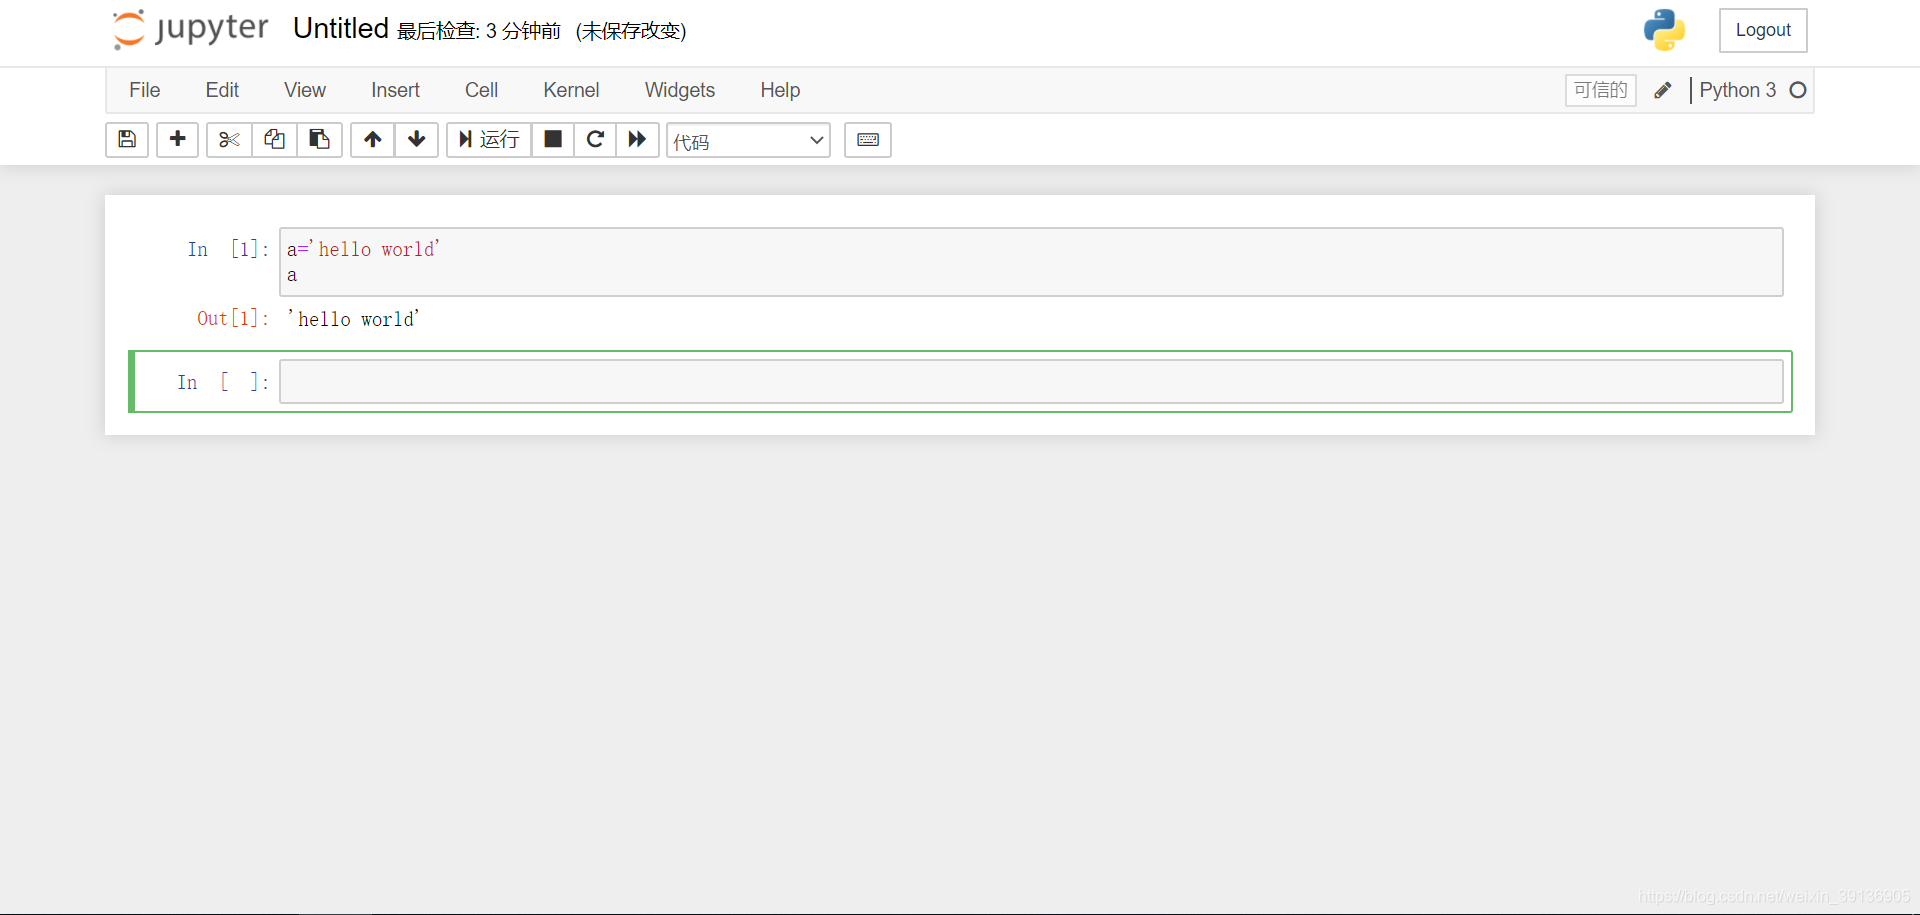Image resolution: width=1920 pixels, height=915 pixels.
Task: Click the Out[1] output prompt
Action: pos(233,318)
